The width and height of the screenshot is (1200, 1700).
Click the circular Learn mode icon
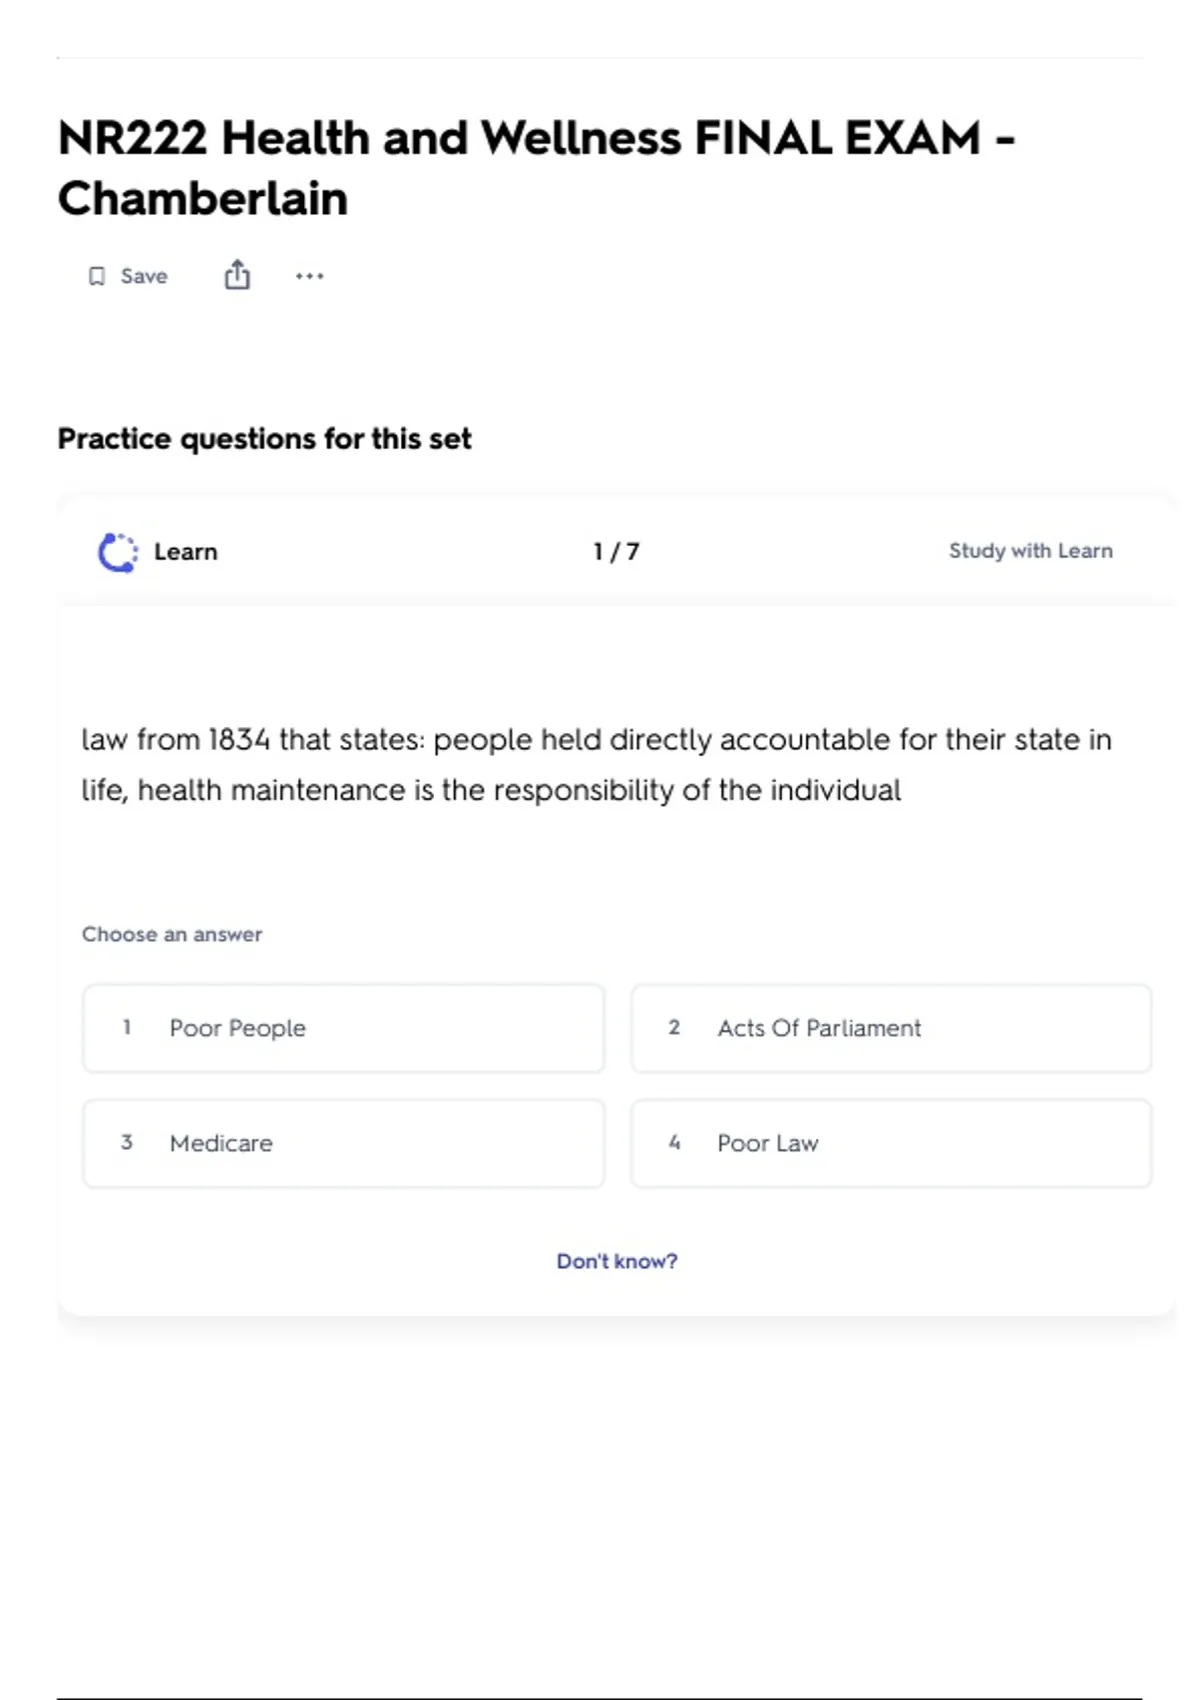118,552
